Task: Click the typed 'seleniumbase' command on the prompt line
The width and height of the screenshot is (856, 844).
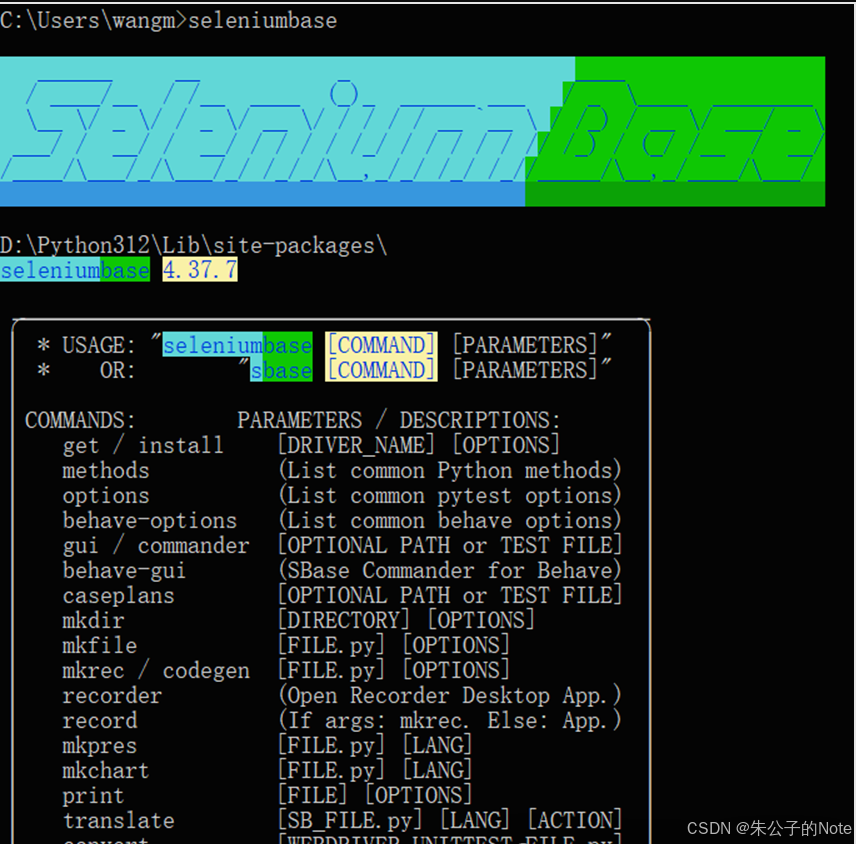Action: (x=263, y=21)
